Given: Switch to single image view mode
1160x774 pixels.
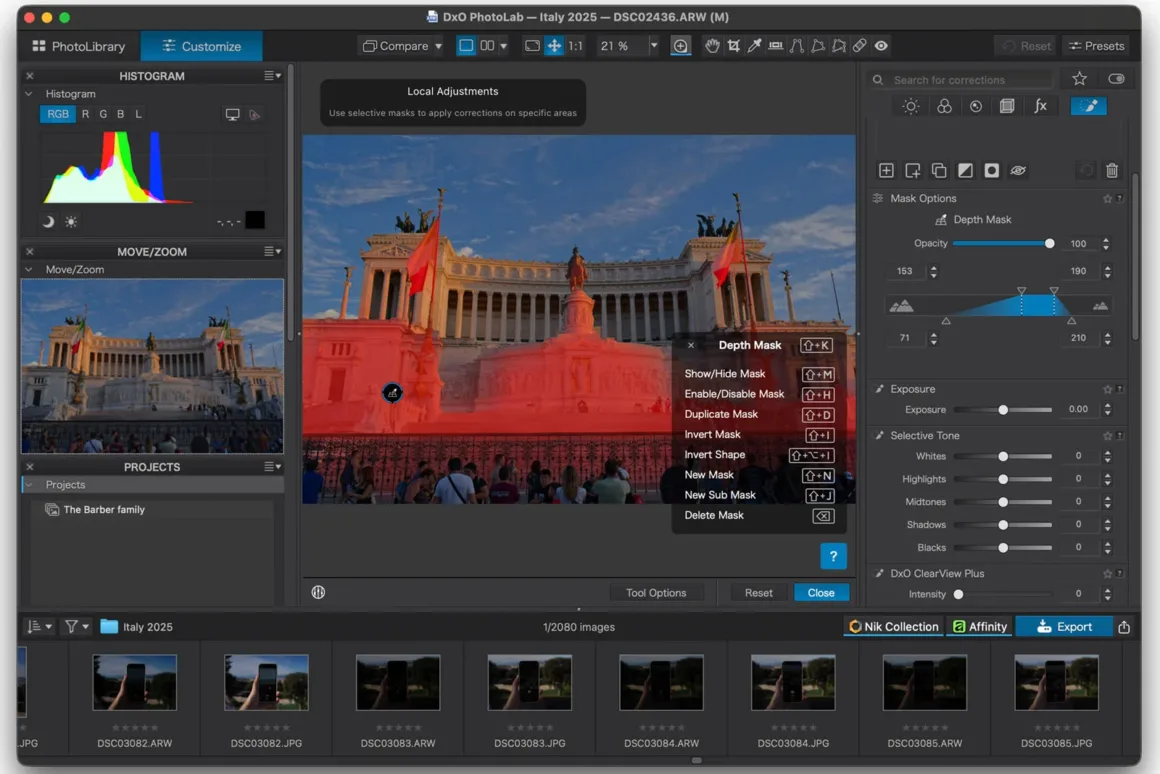Looking at the screenshot, I should (x=466, y=46).
